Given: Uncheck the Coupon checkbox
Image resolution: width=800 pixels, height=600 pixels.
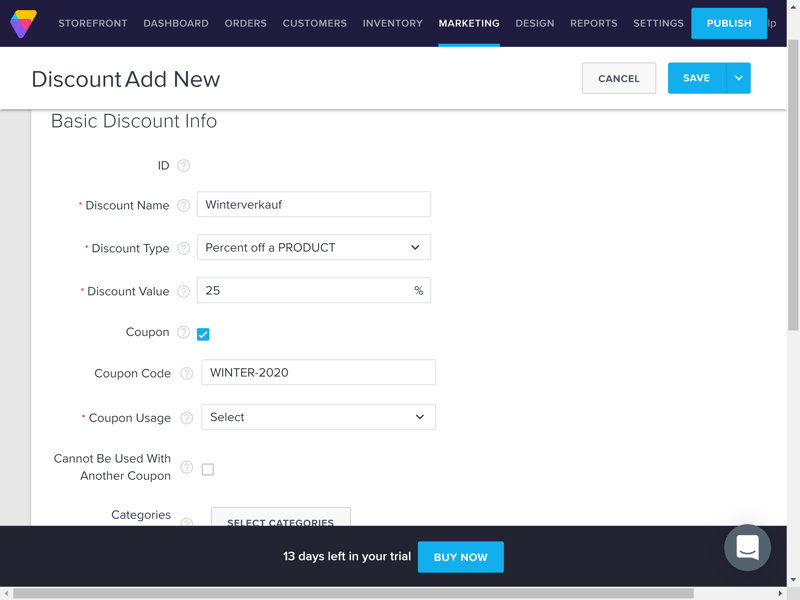Looking at the screenshot, I should [203, 334].
